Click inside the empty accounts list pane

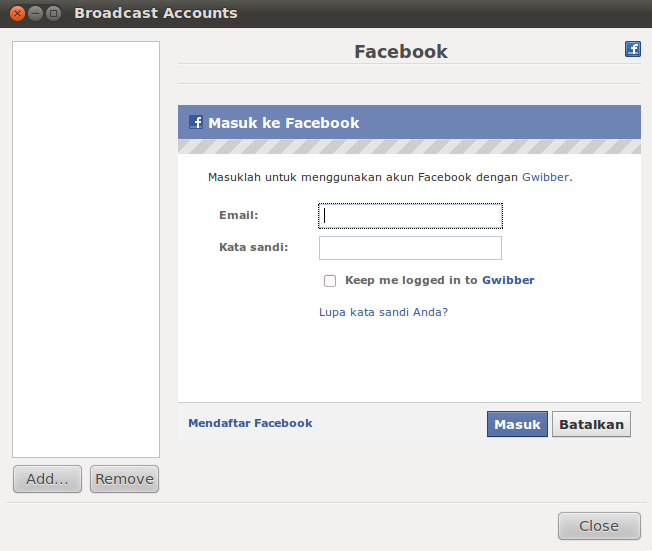pos(86,250)
